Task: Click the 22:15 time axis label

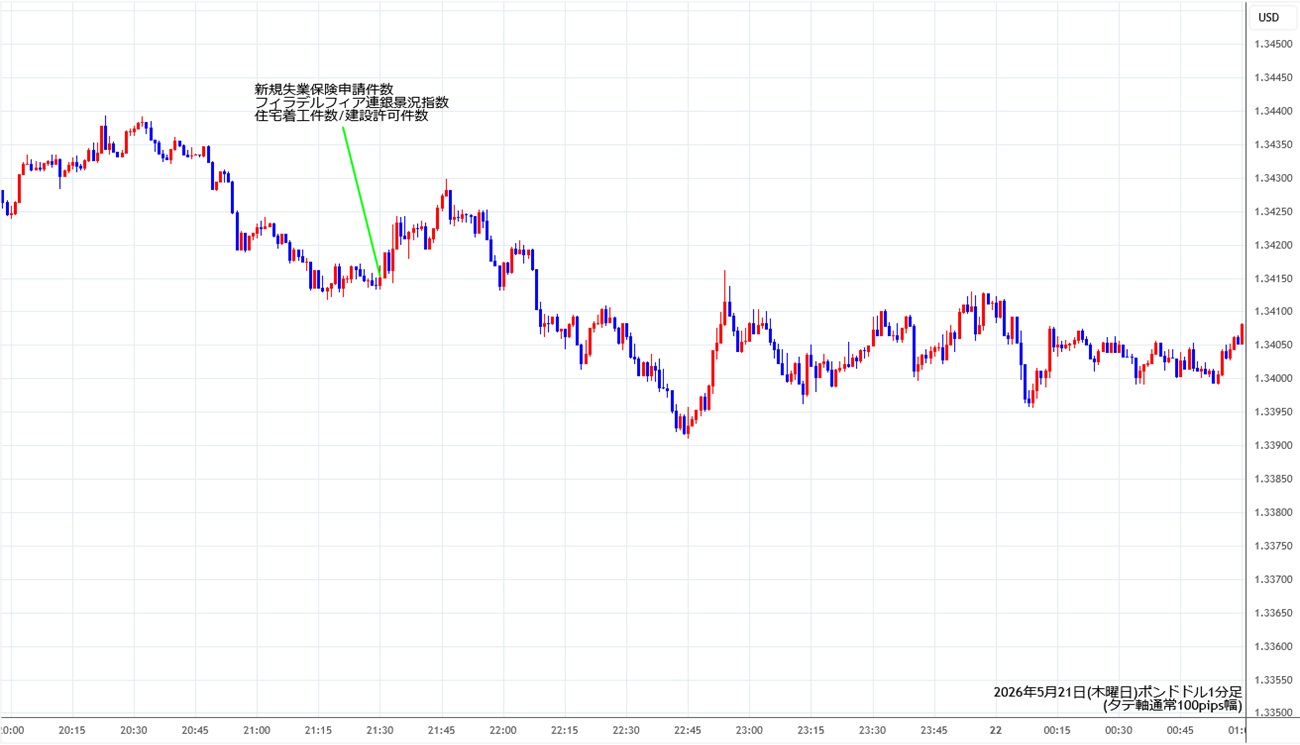Action: click(564, 731)
